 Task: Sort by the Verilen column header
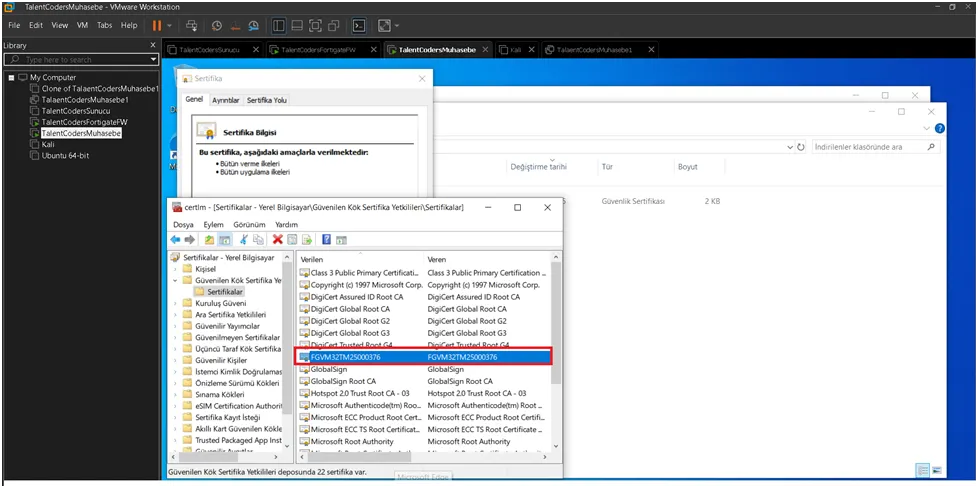point(360,258)
